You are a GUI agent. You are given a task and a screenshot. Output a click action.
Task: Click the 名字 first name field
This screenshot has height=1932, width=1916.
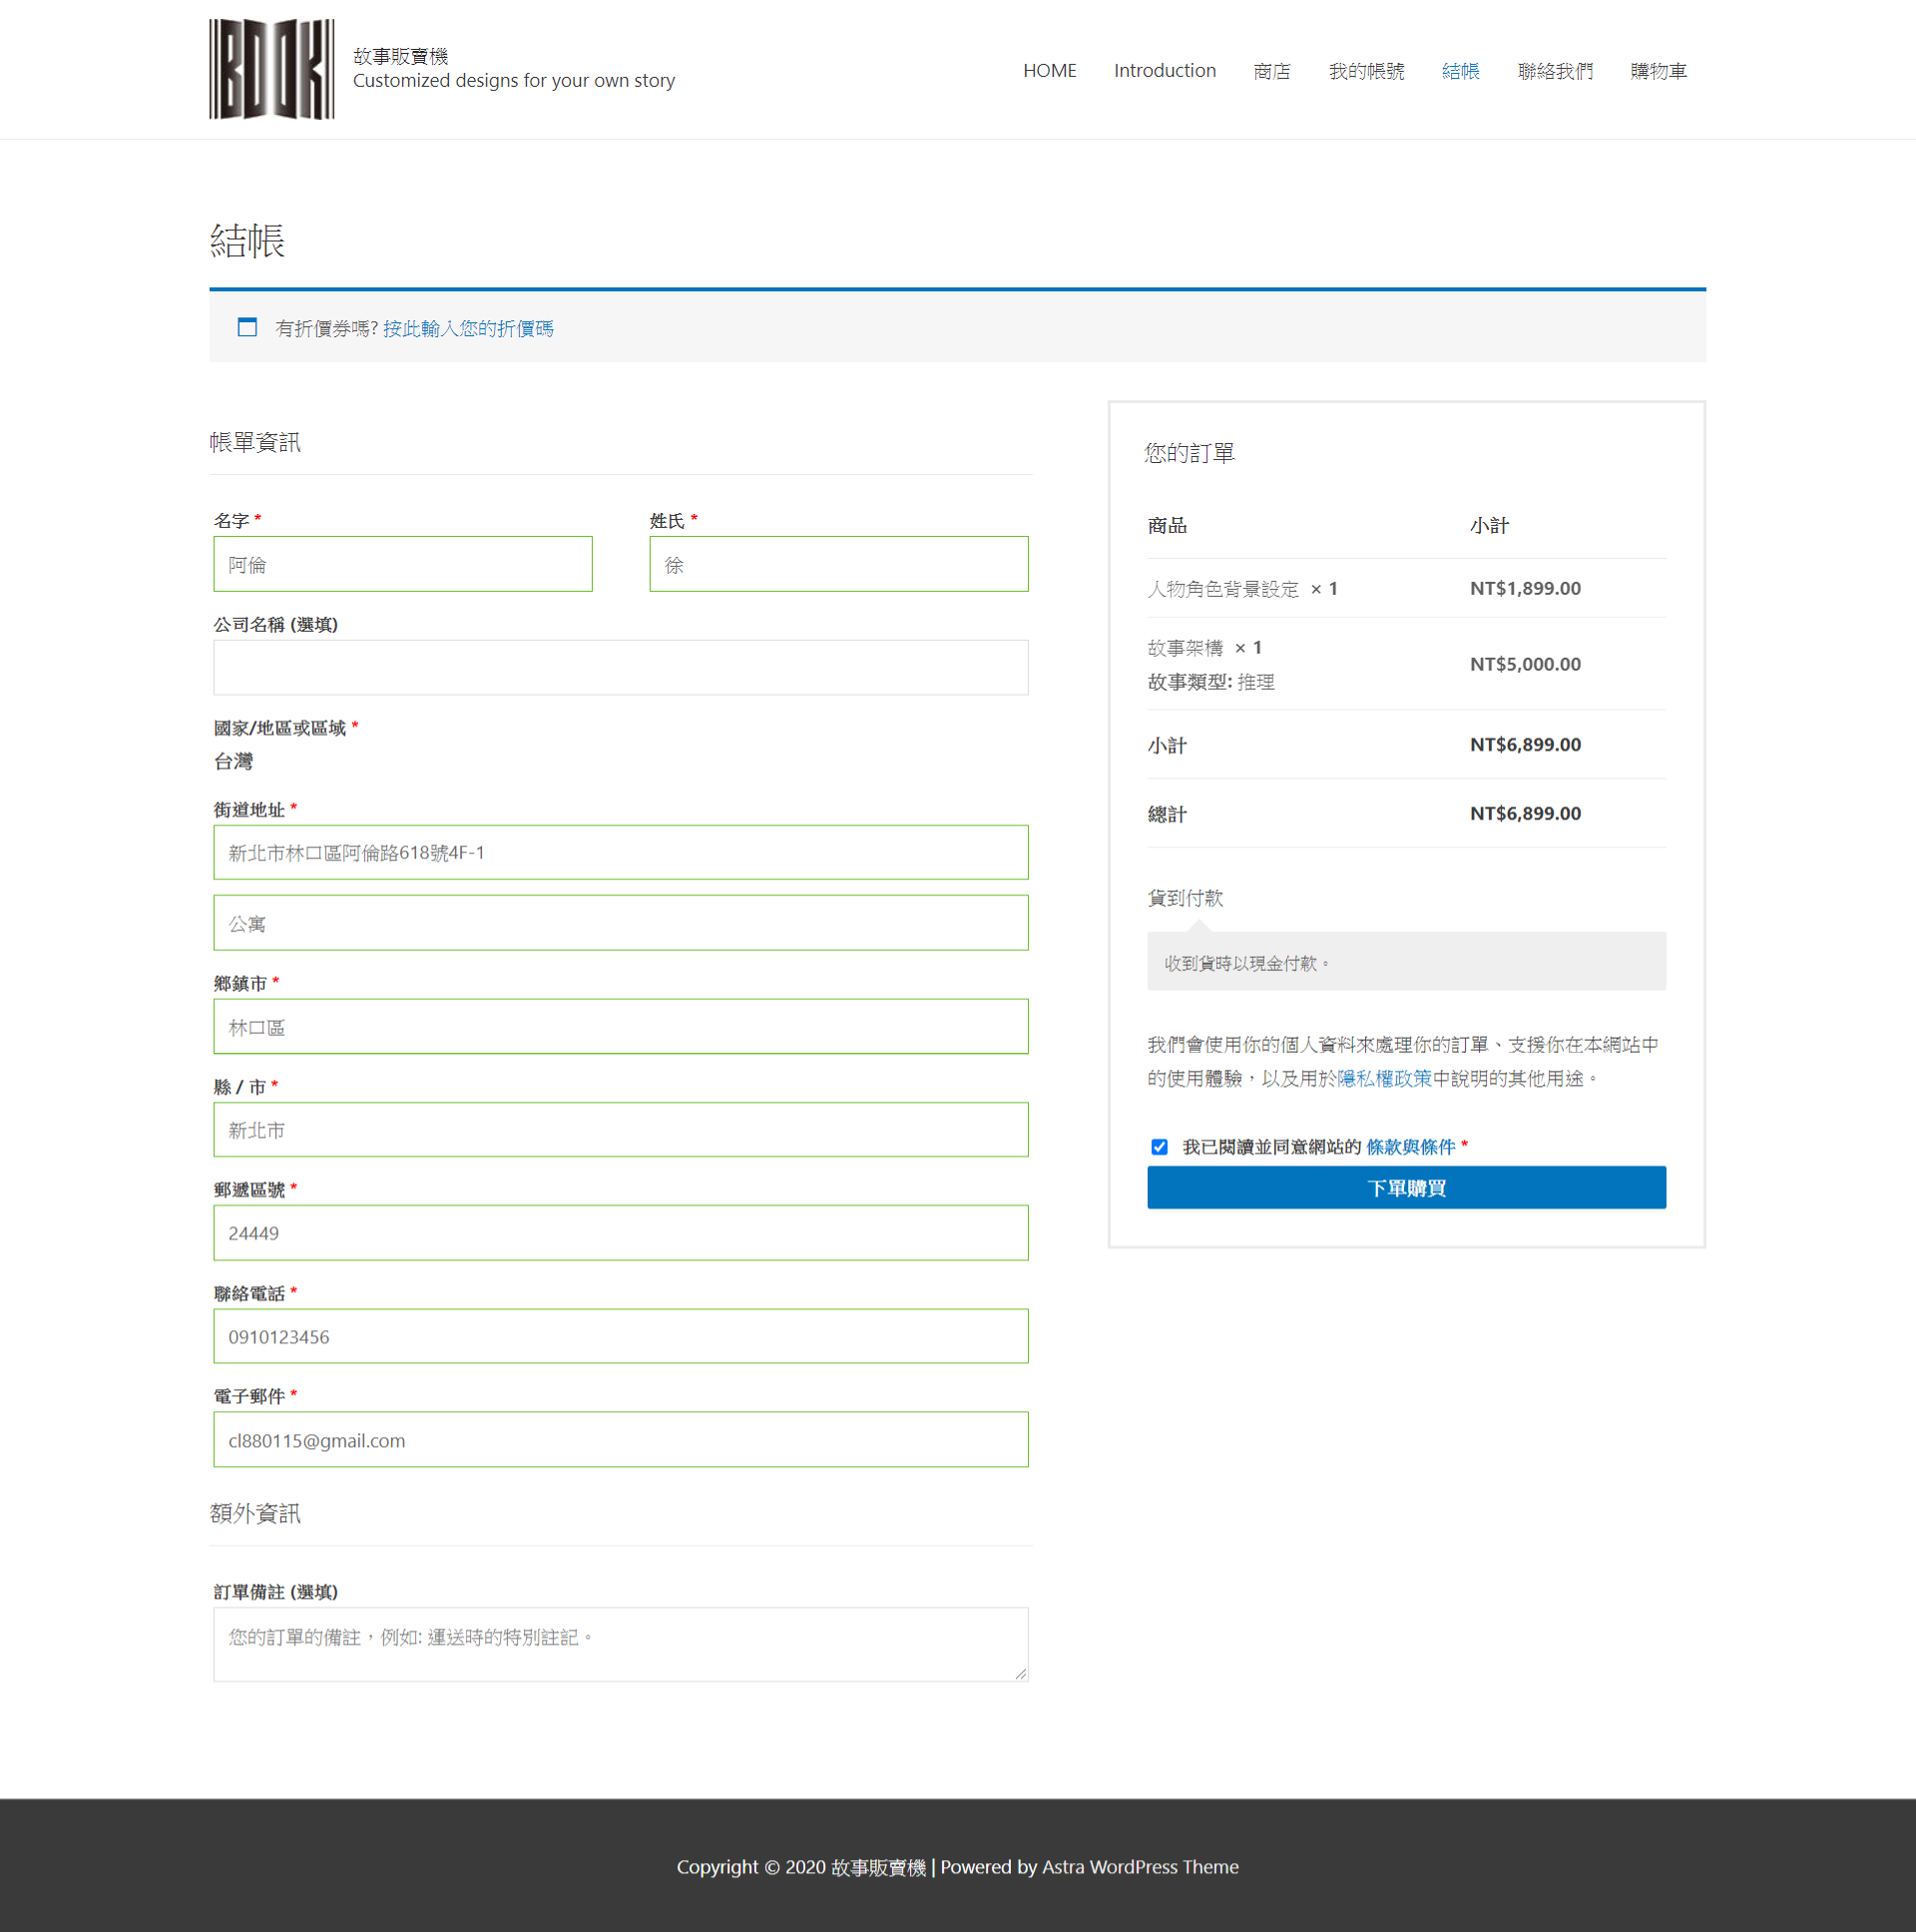click(x=402, y=564)
